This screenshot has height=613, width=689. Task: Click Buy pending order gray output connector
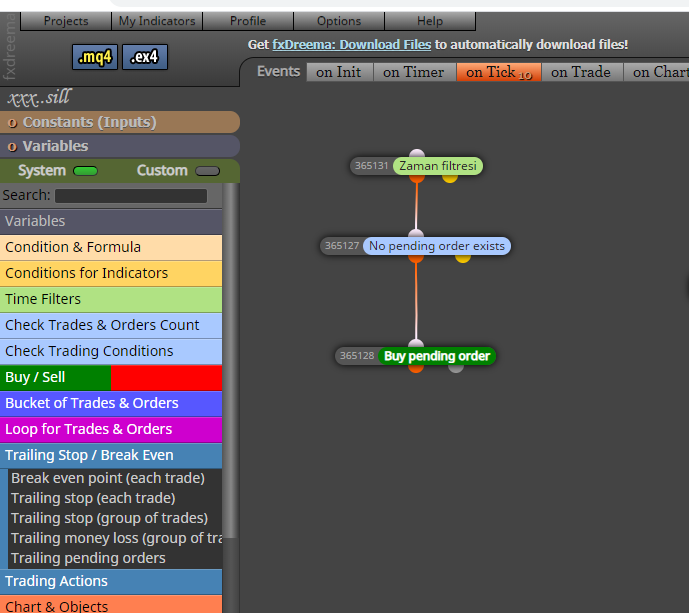point(456,369)
